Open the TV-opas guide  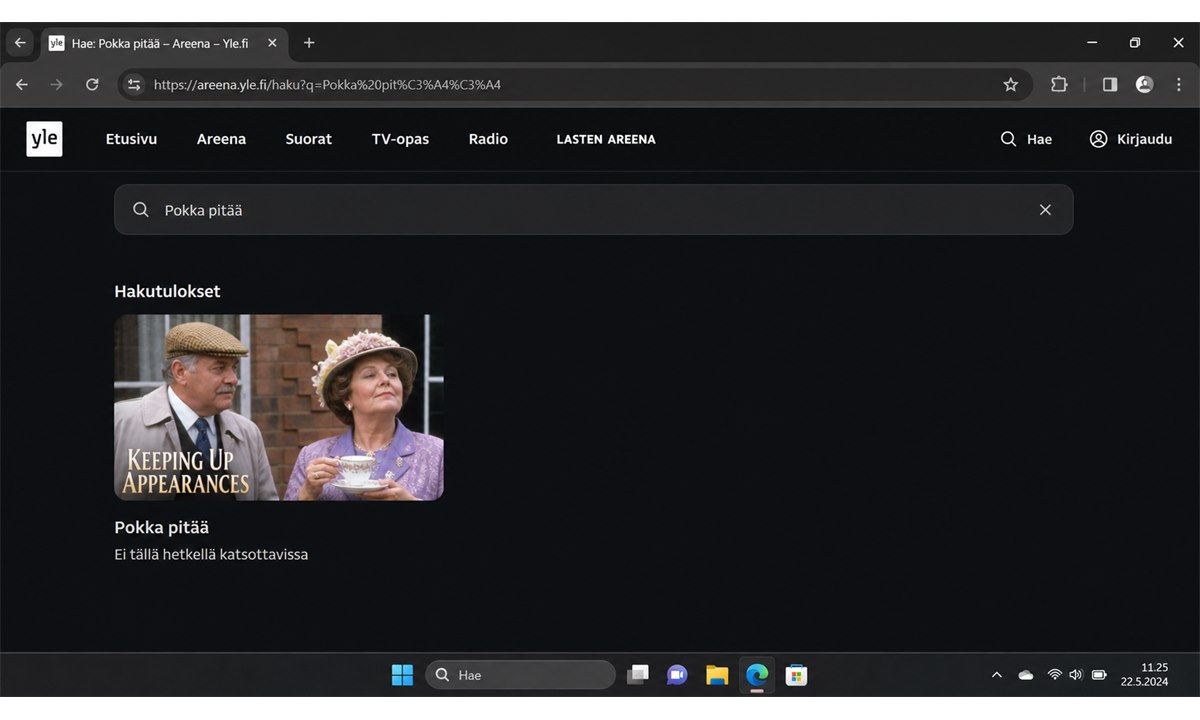400,139
